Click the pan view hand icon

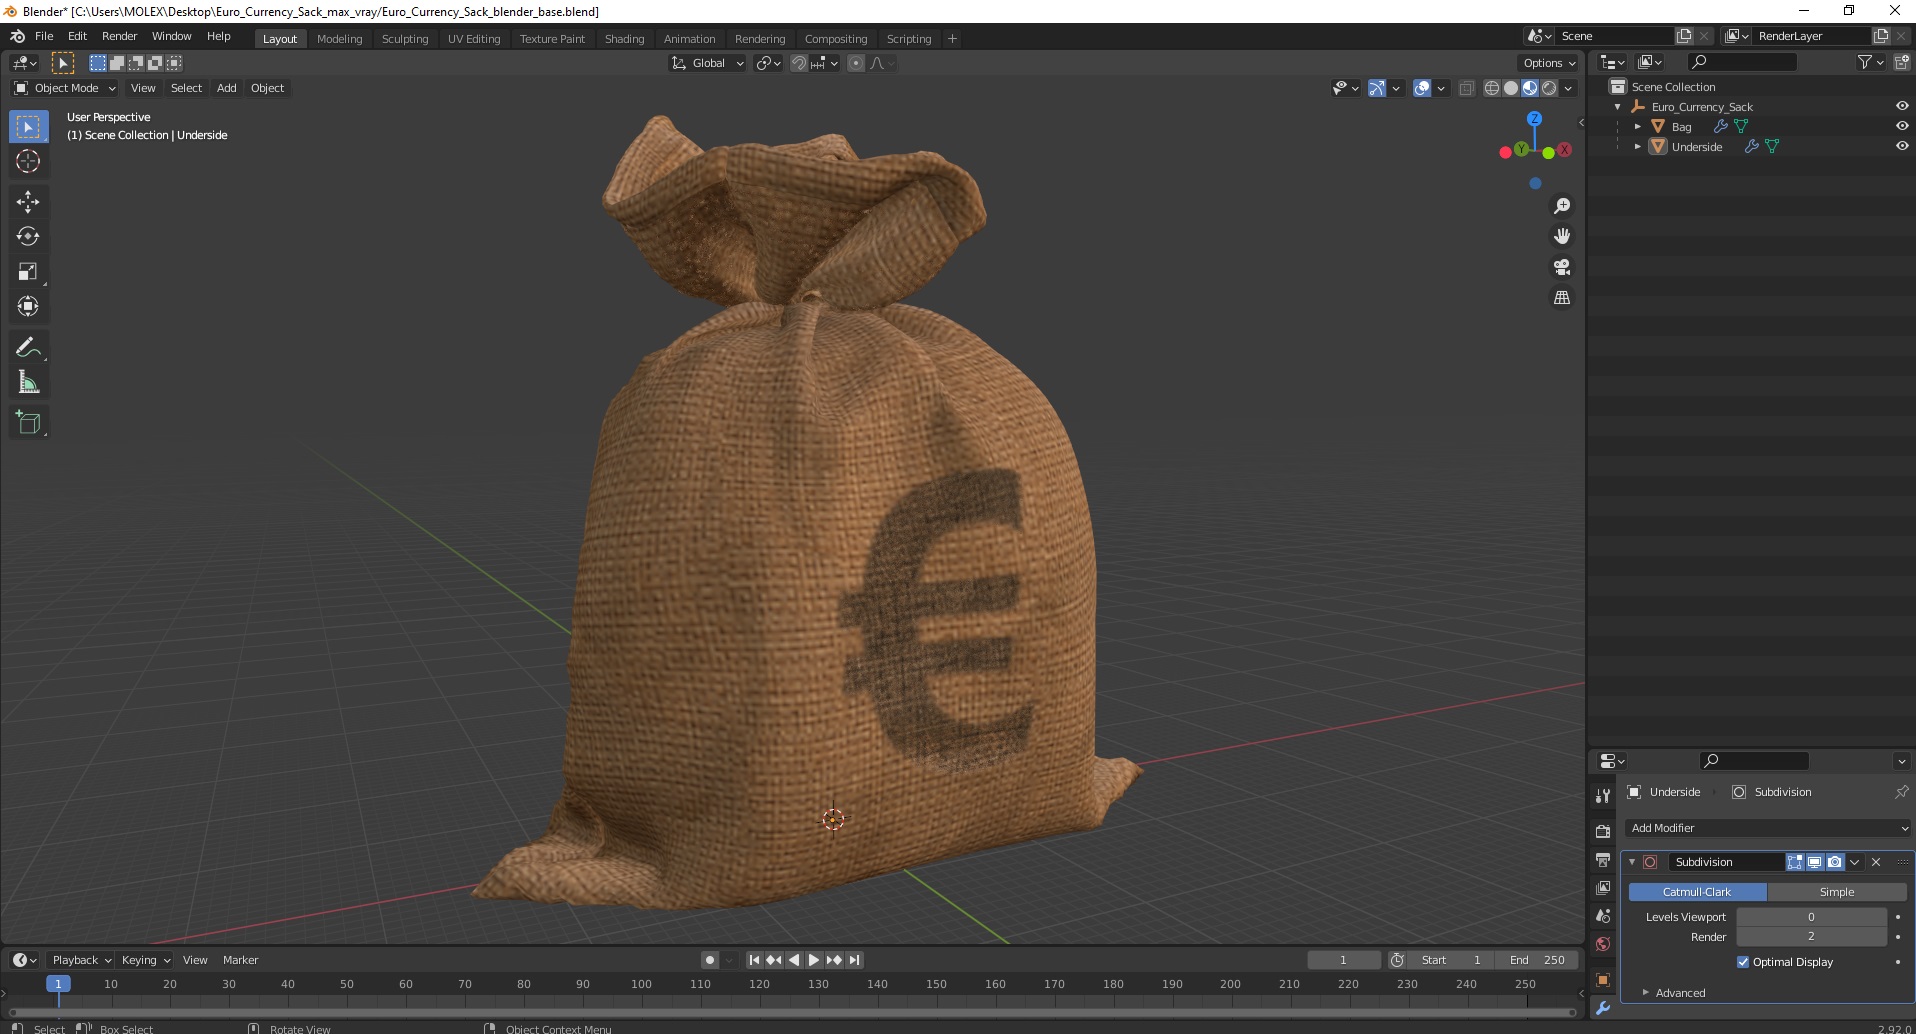(x=1562, y=237)
